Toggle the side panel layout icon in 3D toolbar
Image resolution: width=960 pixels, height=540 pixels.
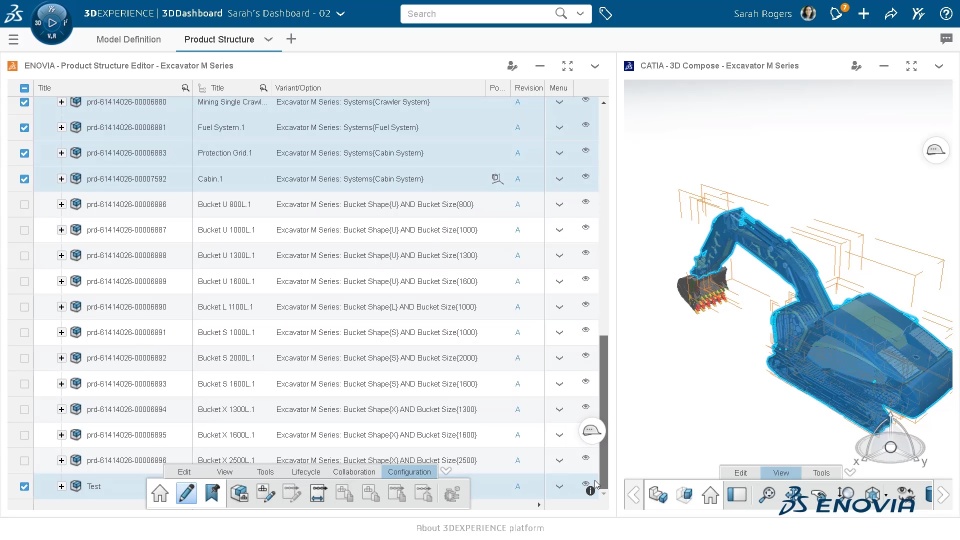[x=737, y=494]
